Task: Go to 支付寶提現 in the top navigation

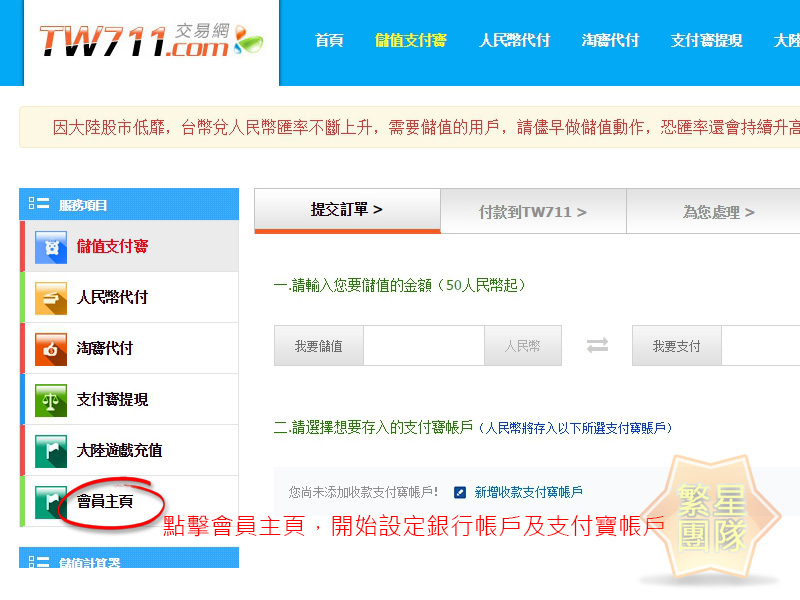Action: (706, 41)
